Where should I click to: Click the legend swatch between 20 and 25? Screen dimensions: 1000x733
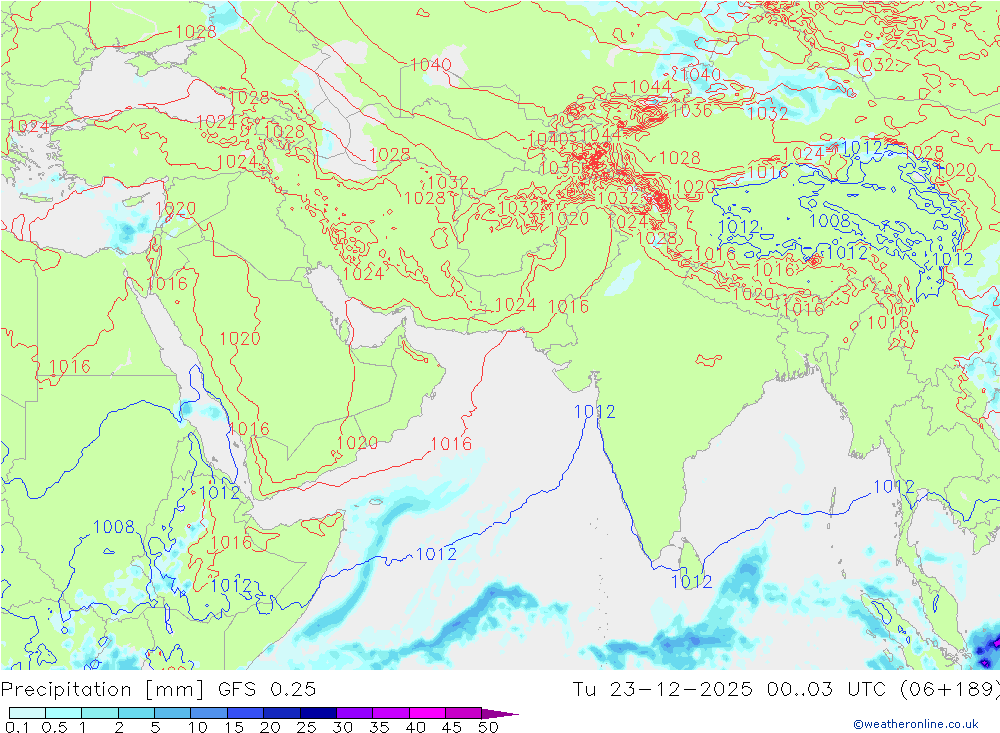click(281, 713)
